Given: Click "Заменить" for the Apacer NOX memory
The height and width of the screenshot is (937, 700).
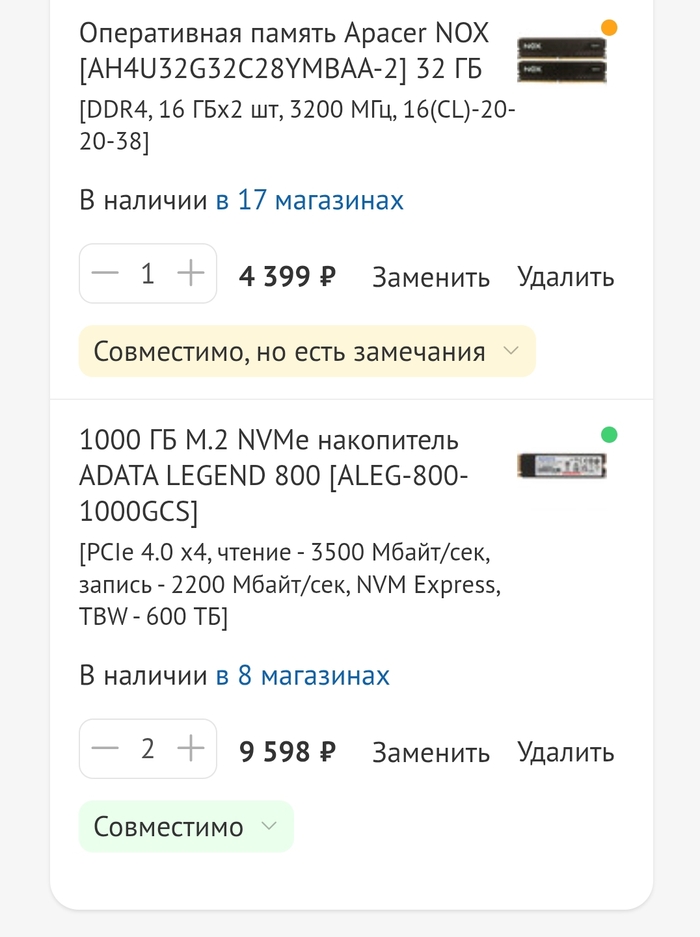Looking at the screenshot, I should point(431,277).
